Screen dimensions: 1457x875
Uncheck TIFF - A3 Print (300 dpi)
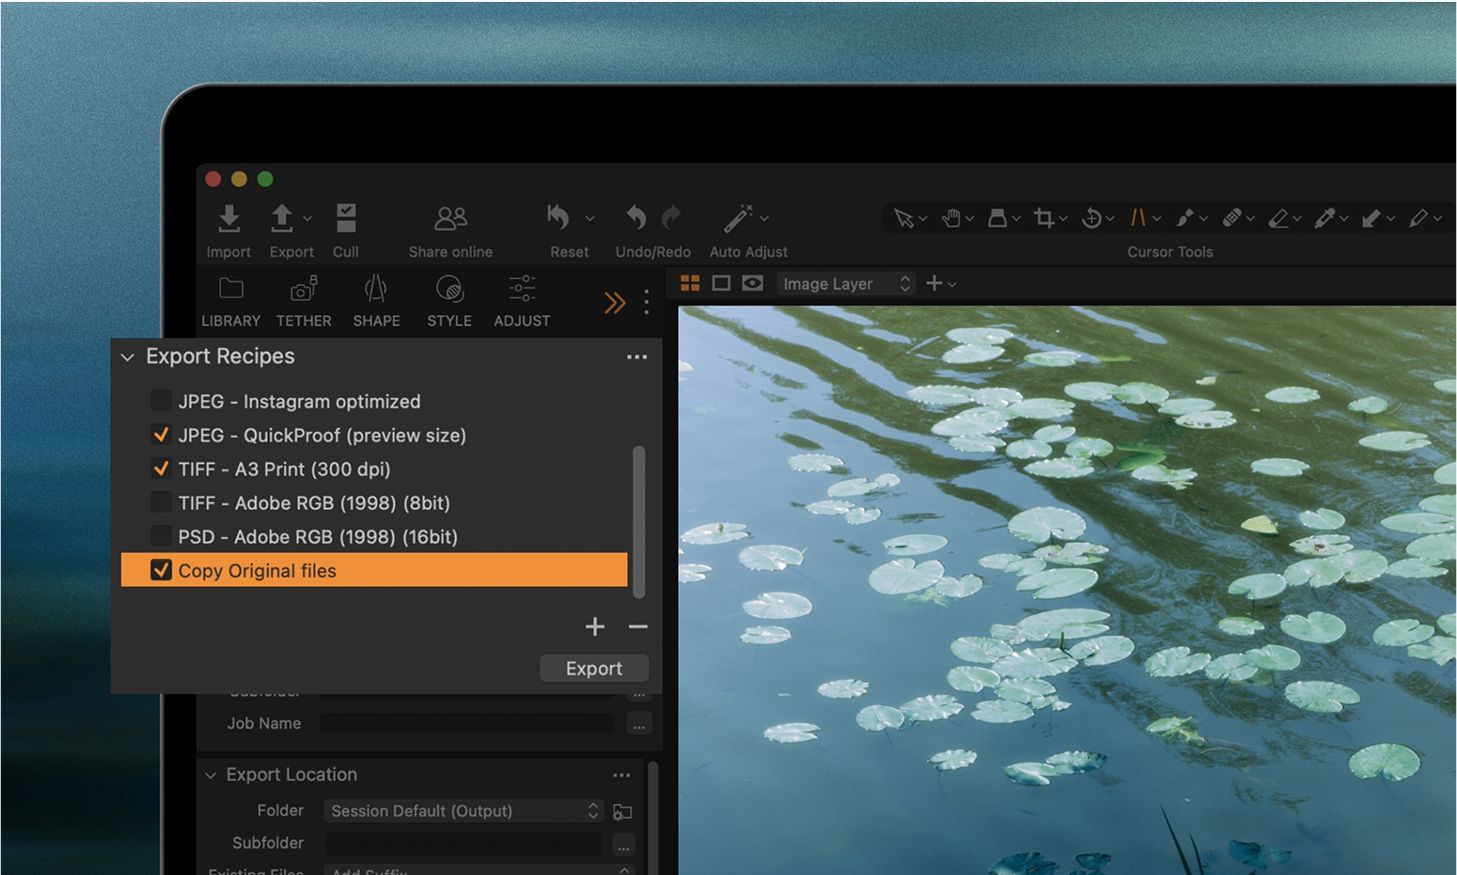[x=160, y=469]
